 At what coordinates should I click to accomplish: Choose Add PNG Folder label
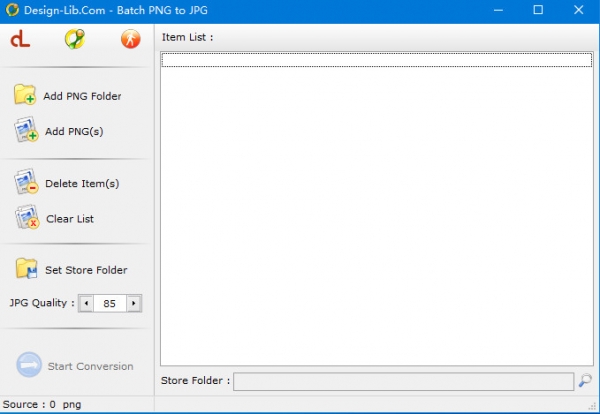click(x=82, y=96)
